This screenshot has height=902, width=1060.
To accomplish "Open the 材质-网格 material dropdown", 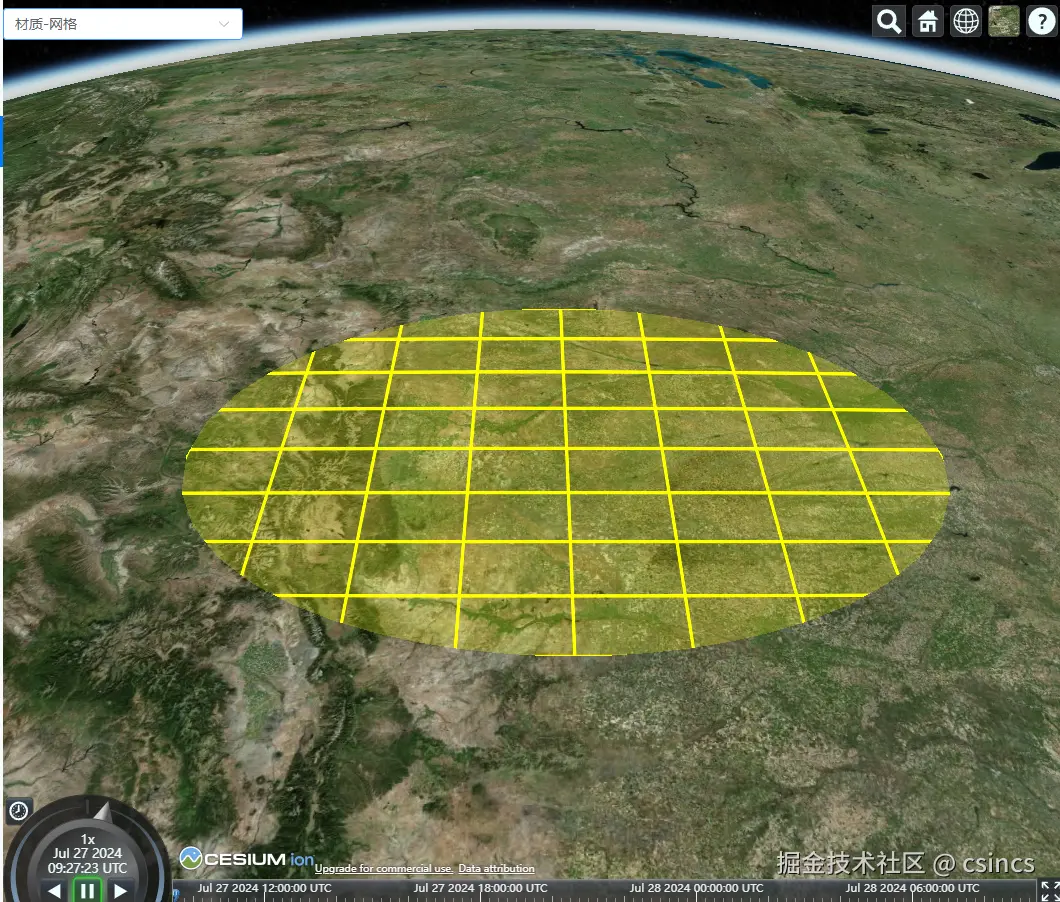I will (x=122, y=24).
